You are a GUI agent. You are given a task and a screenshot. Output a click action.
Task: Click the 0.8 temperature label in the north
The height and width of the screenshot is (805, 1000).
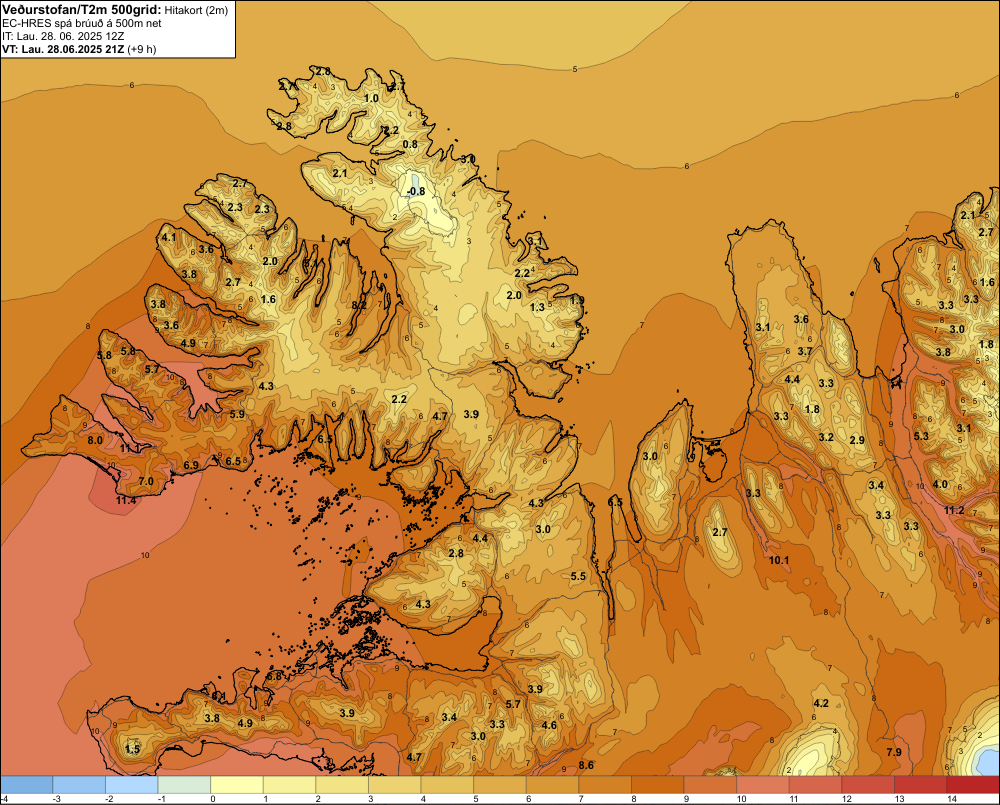(410, 144)
